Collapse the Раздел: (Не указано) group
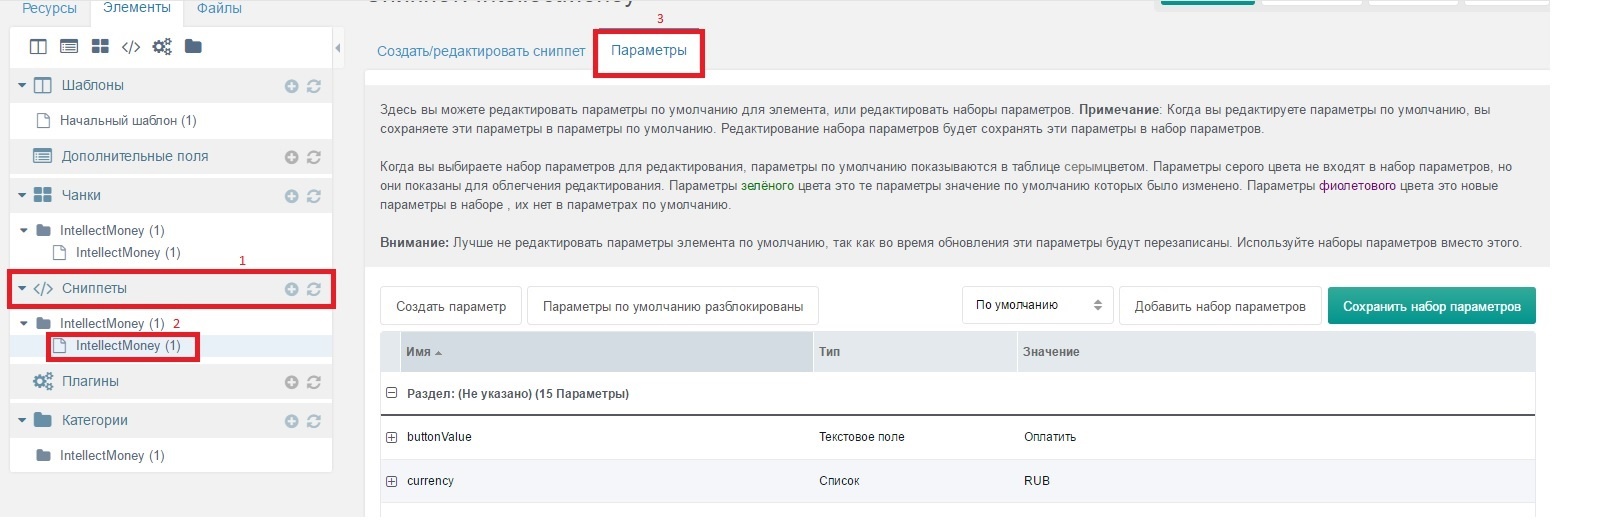This screenshot has width=1600, height=523. 392,394
